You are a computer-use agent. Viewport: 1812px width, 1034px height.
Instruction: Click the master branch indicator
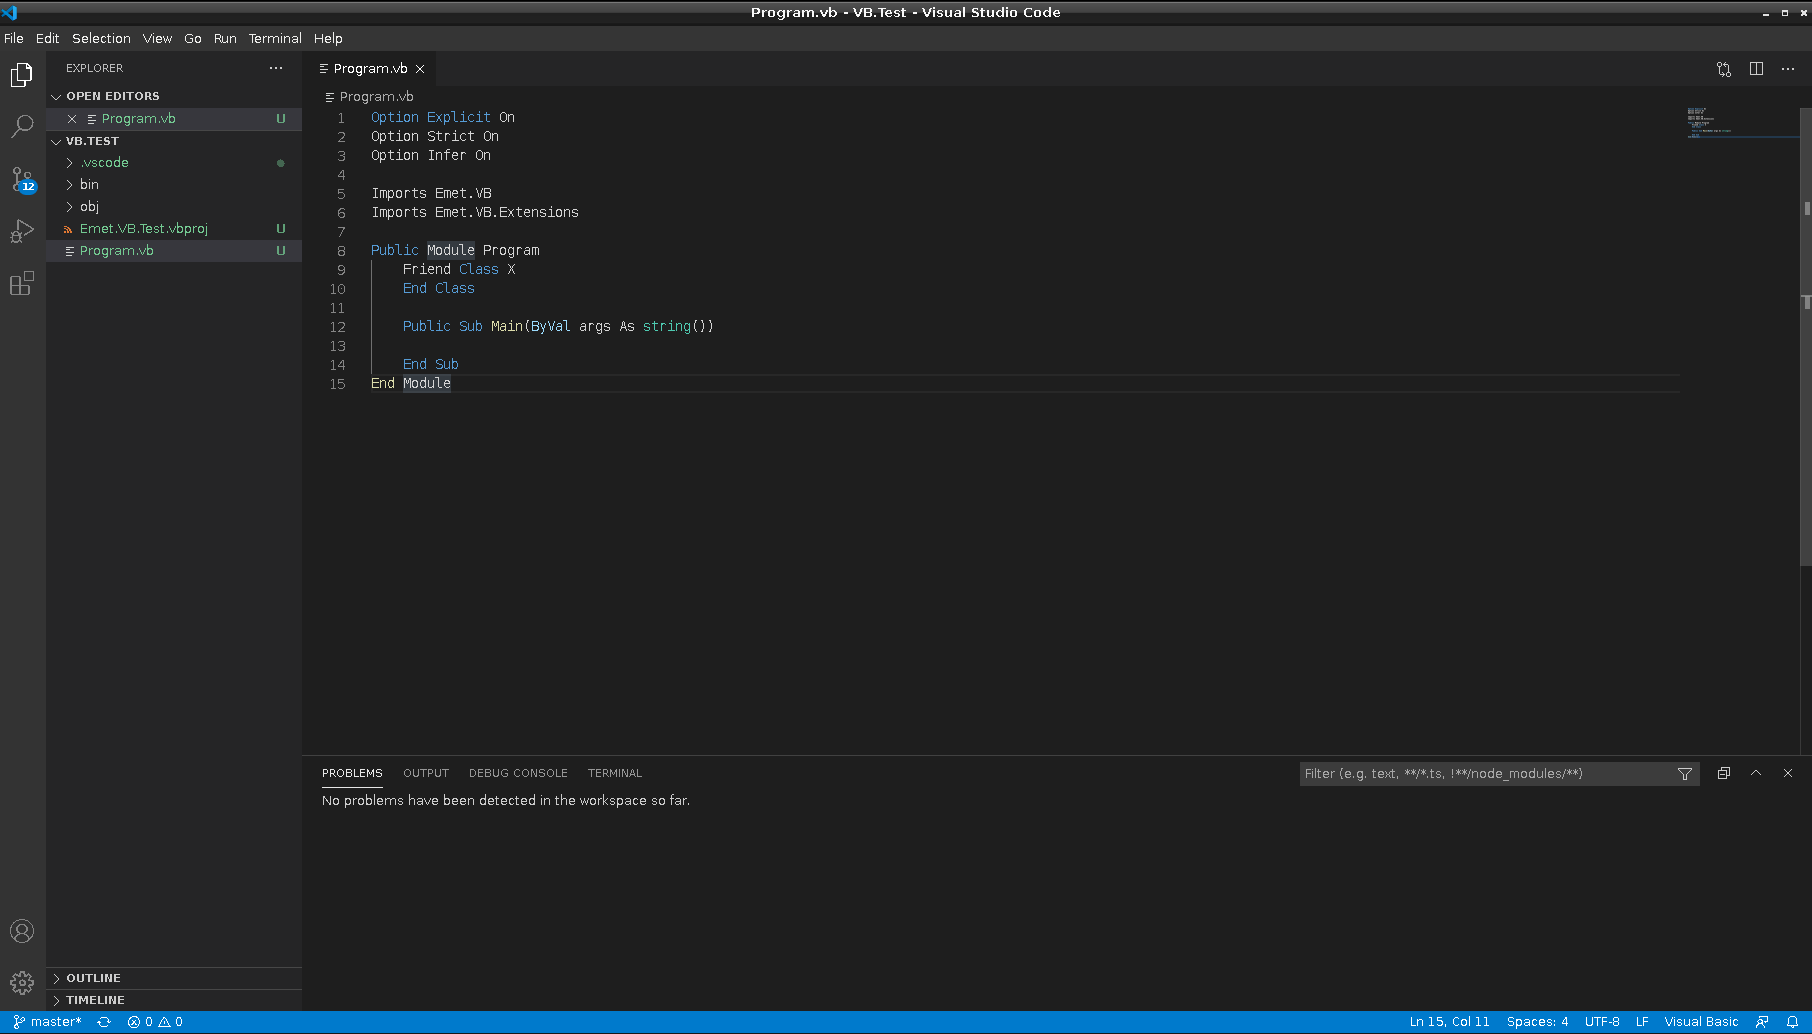pyautogui.click(x=50, y=1021)
